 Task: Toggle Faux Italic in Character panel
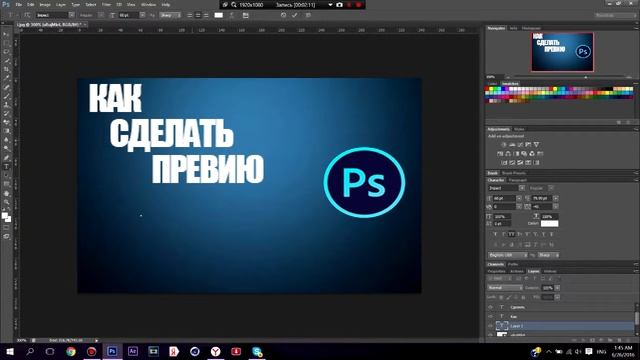(503, 234)
